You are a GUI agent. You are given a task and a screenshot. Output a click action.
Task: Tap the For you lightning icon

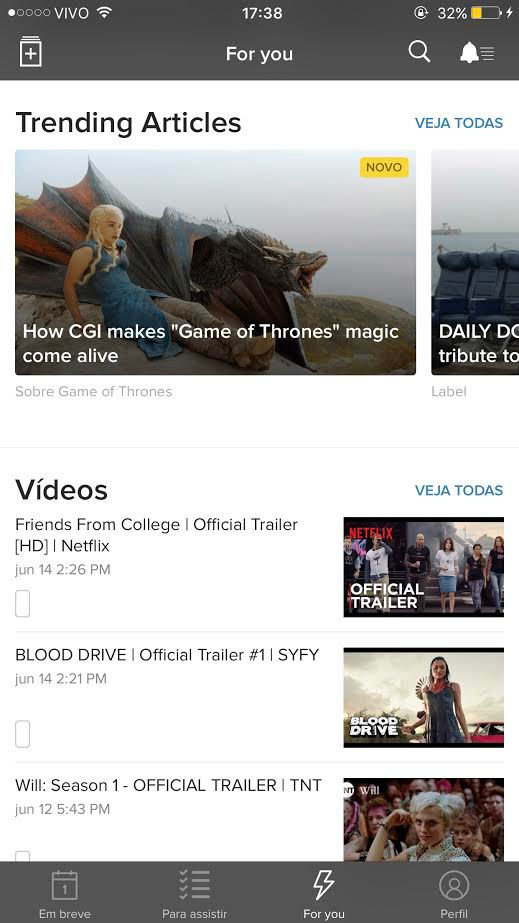point(323,885)
